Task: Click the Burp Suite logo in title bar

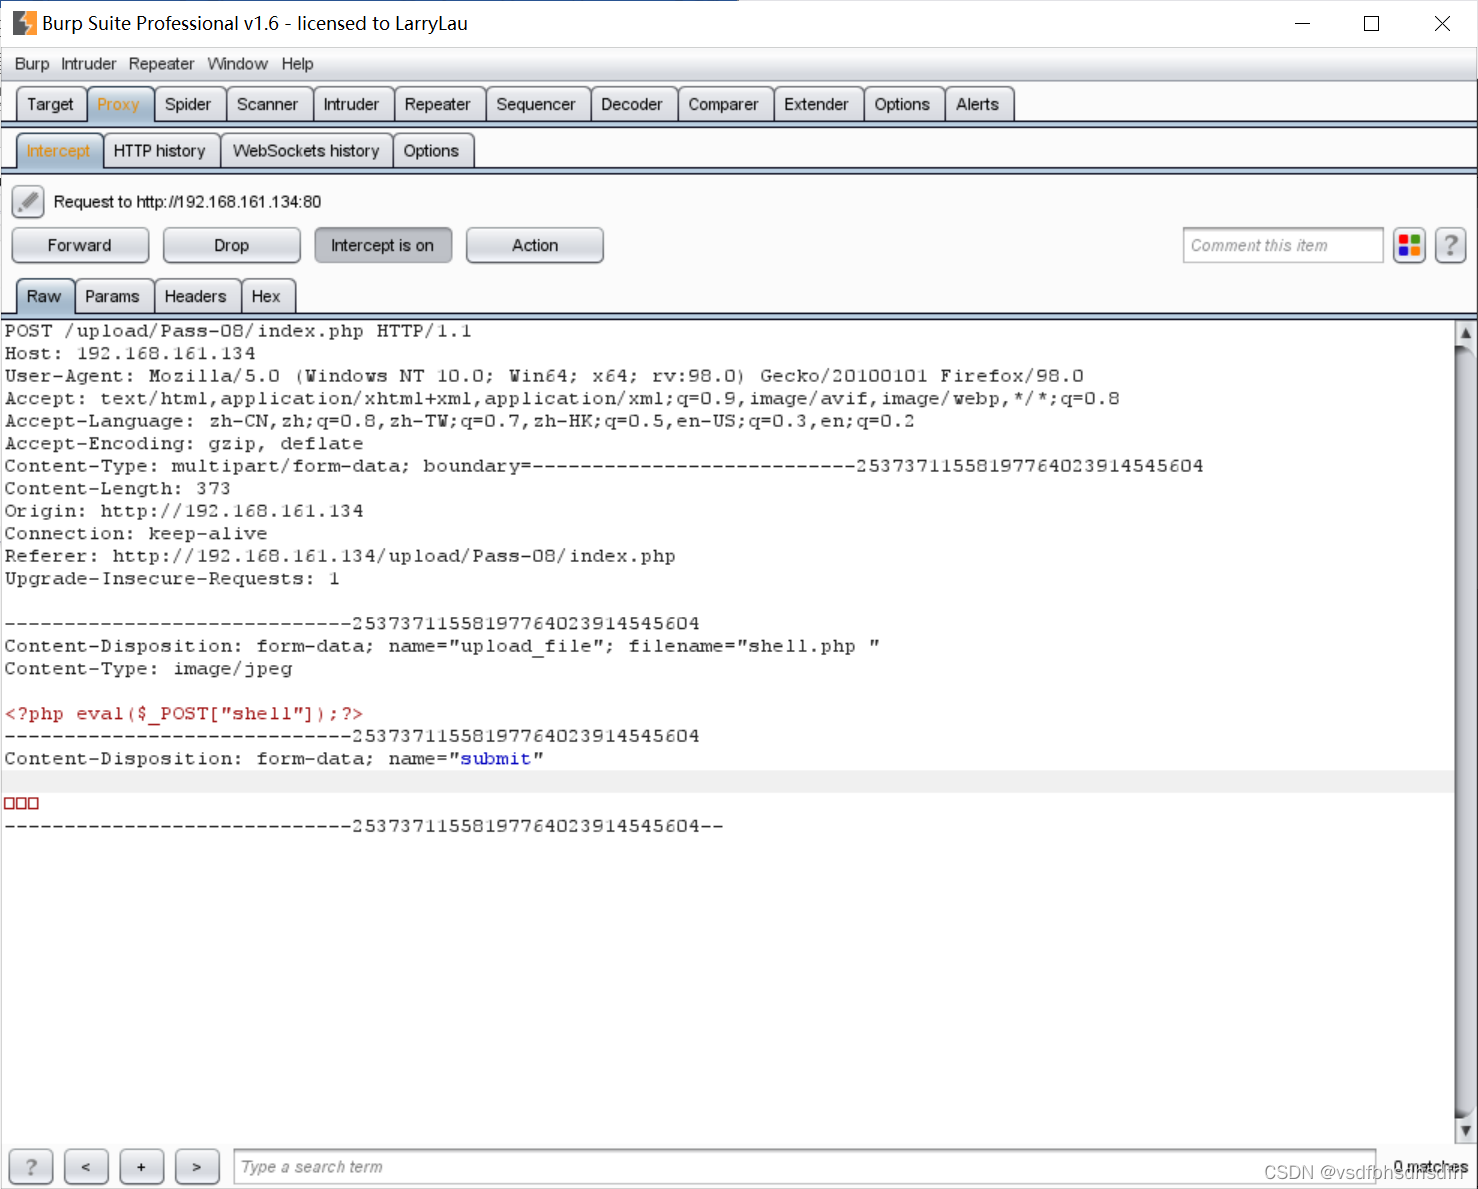Action: tap(24, 23)
